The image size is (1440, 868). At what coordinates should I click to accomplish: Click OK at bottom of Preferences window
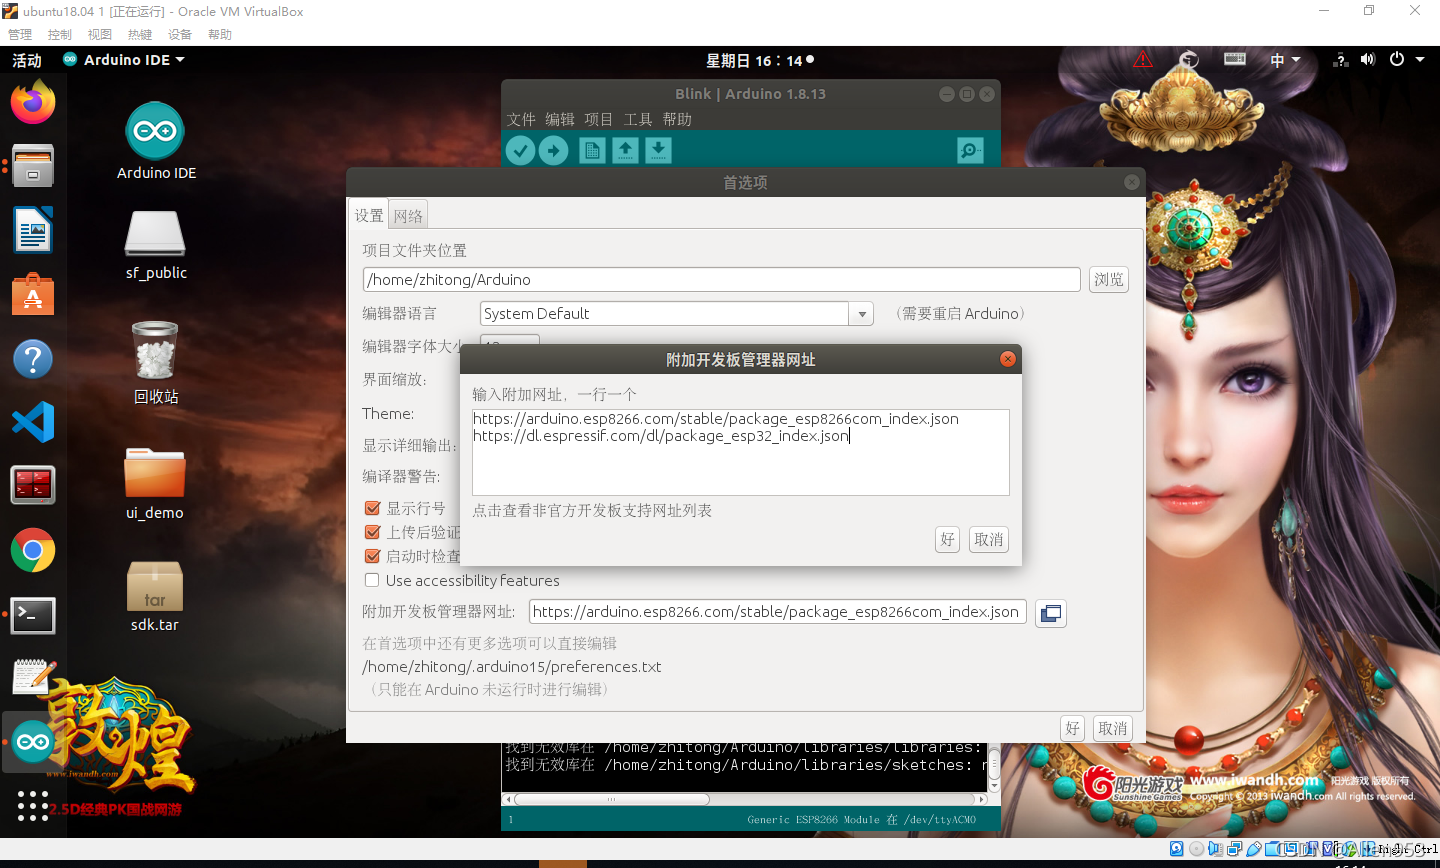[1072, 729]
